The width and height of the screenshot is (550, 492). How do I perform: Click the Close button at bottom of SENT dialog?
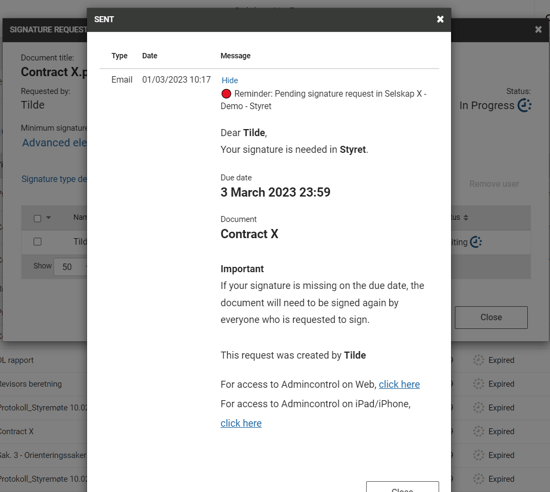402,487
